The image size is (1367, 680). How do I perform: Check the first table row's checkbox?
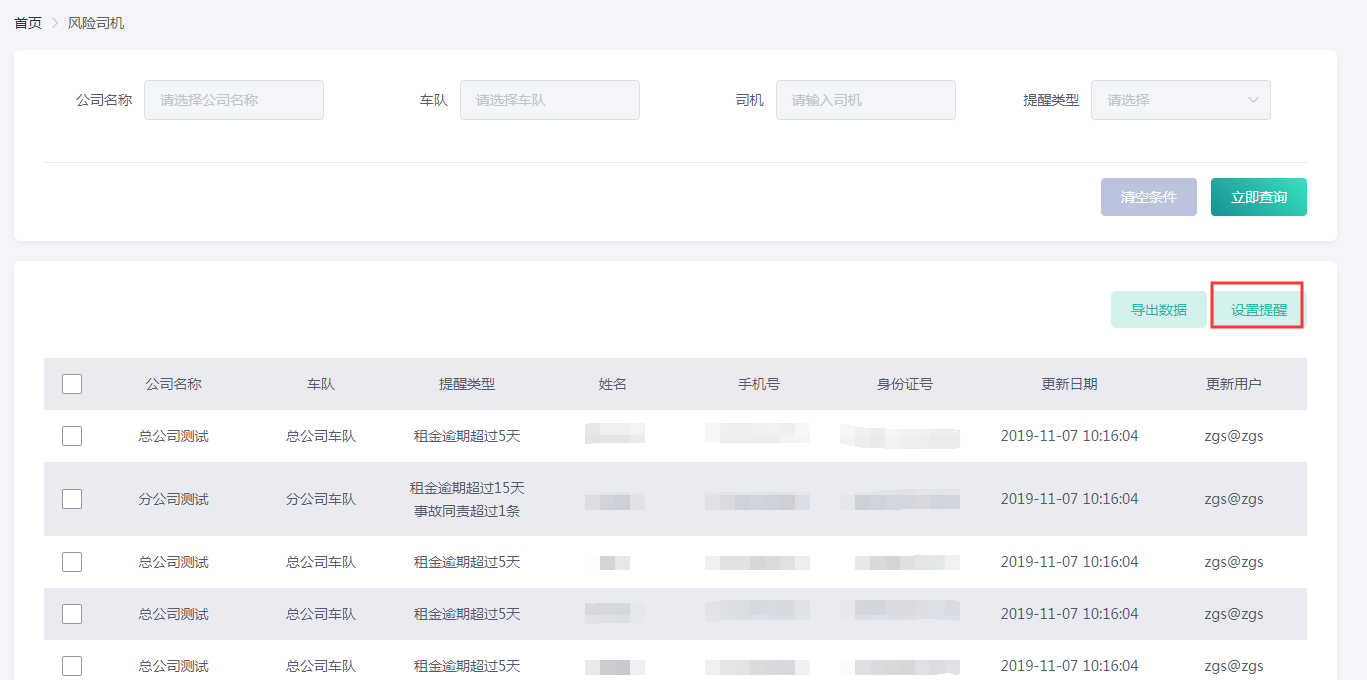72,436
